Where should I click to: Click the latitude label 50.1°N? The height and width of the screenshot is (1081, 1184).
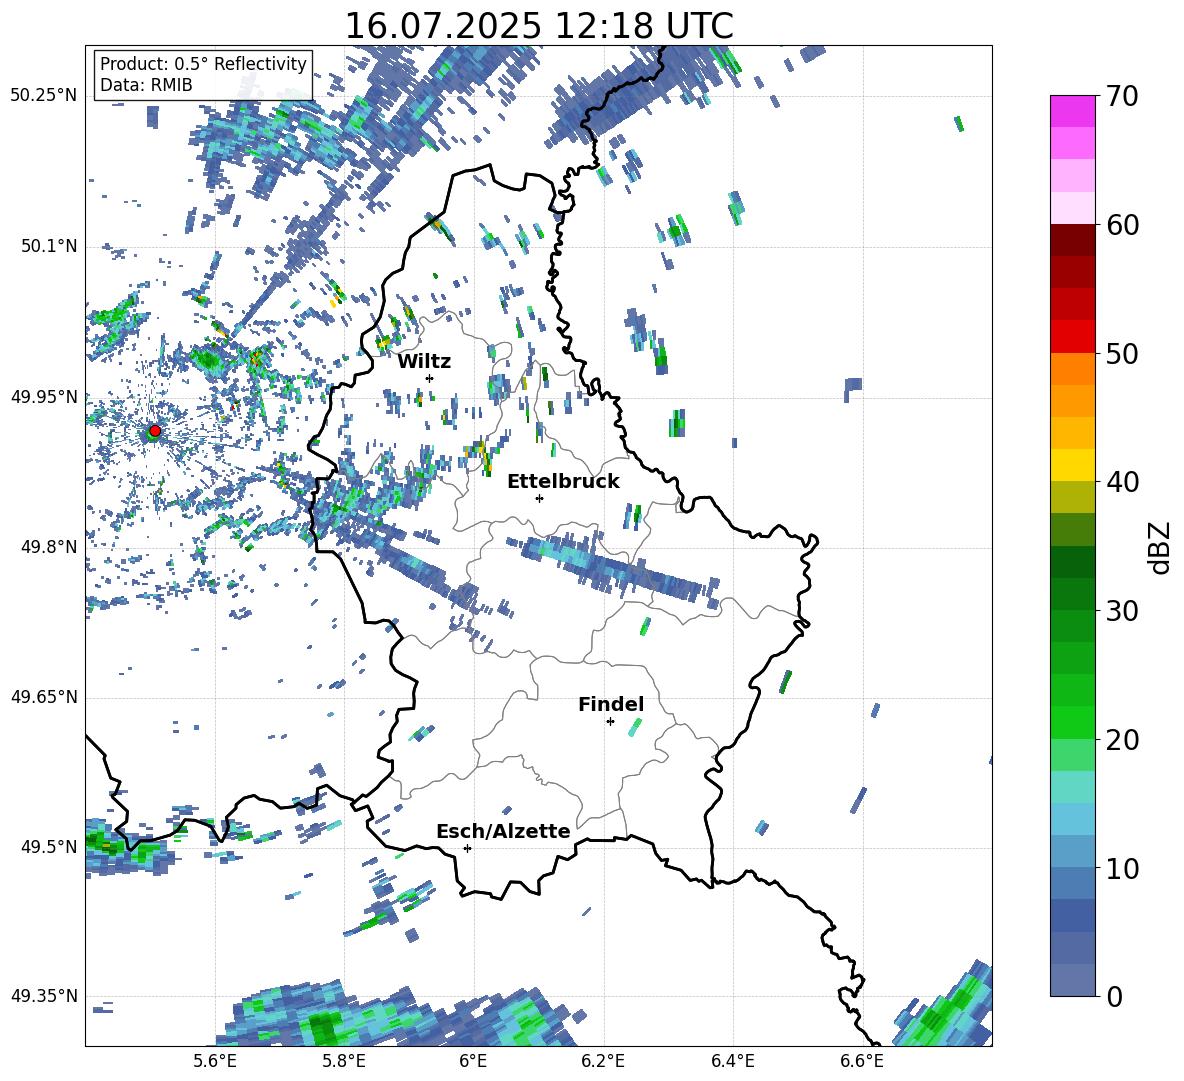[x=49, y=246]
